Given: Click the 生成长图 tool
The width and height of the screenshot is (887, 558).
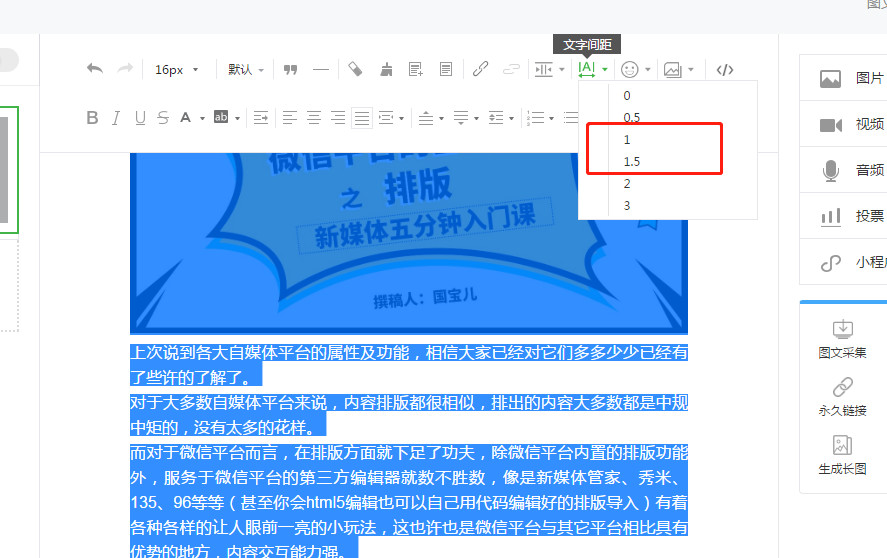Looking at the screenshot, I should (x=842, y=456).
